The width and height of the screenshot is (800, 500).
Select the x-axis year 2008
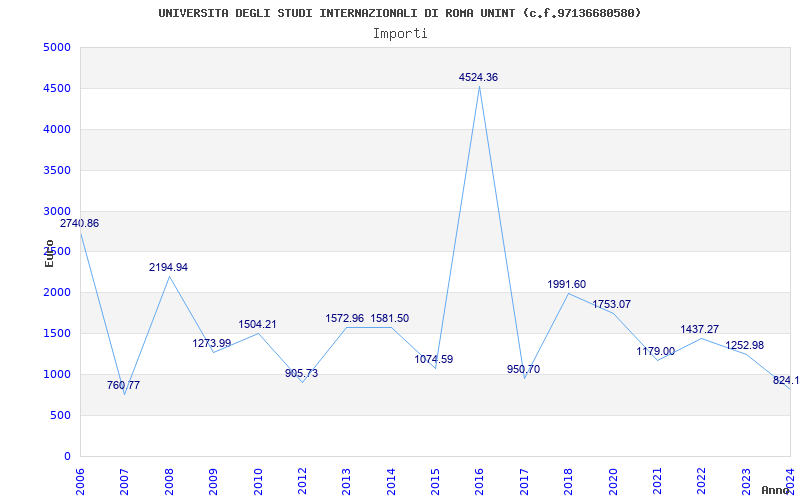pyautogui.click(x=169, y=482)
